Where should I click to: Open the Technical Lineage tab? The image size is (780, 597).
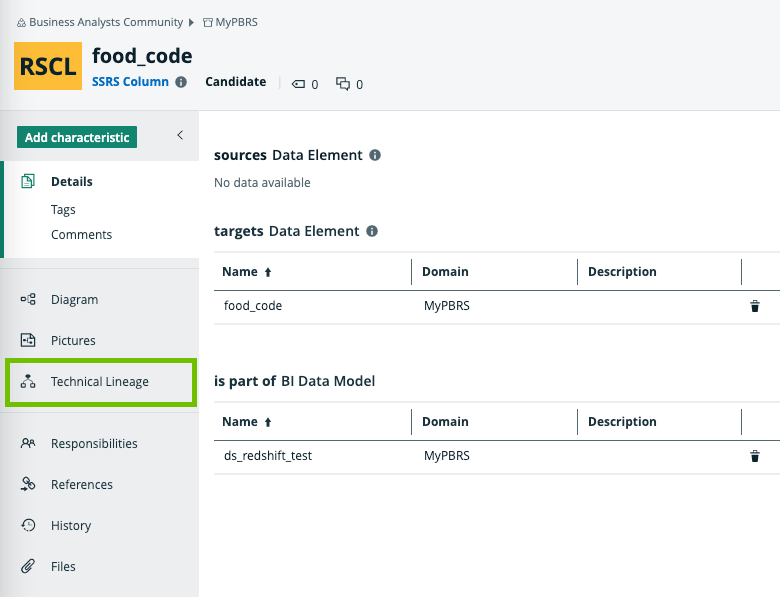(x=99, y=381)
